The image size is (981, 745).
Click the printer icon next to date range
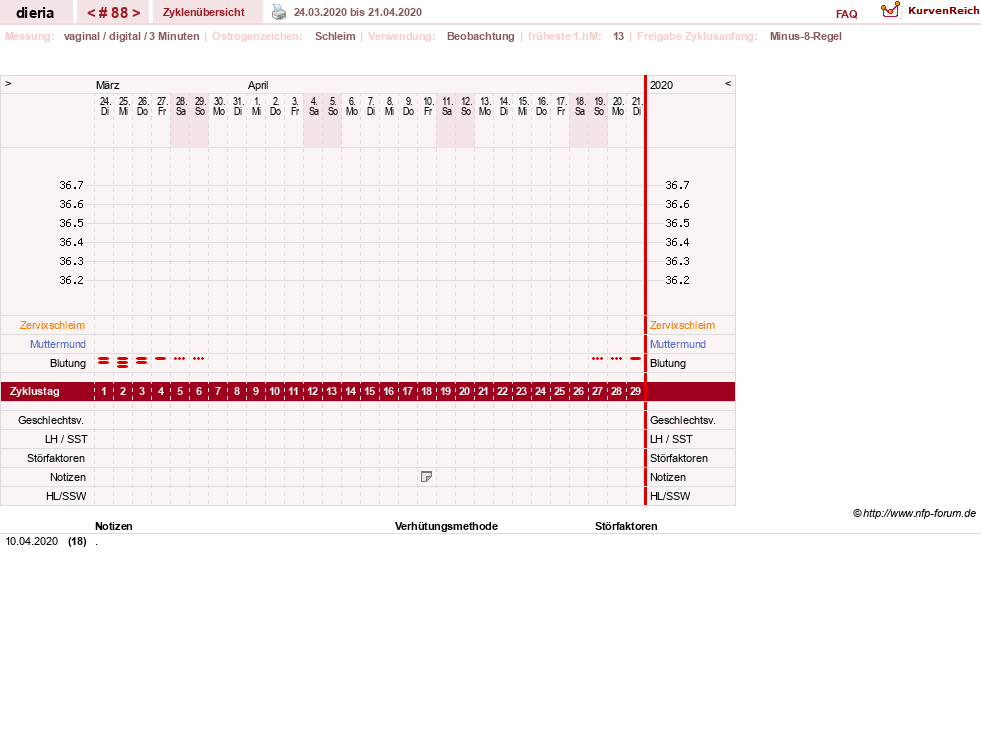(x=279, y=12)
